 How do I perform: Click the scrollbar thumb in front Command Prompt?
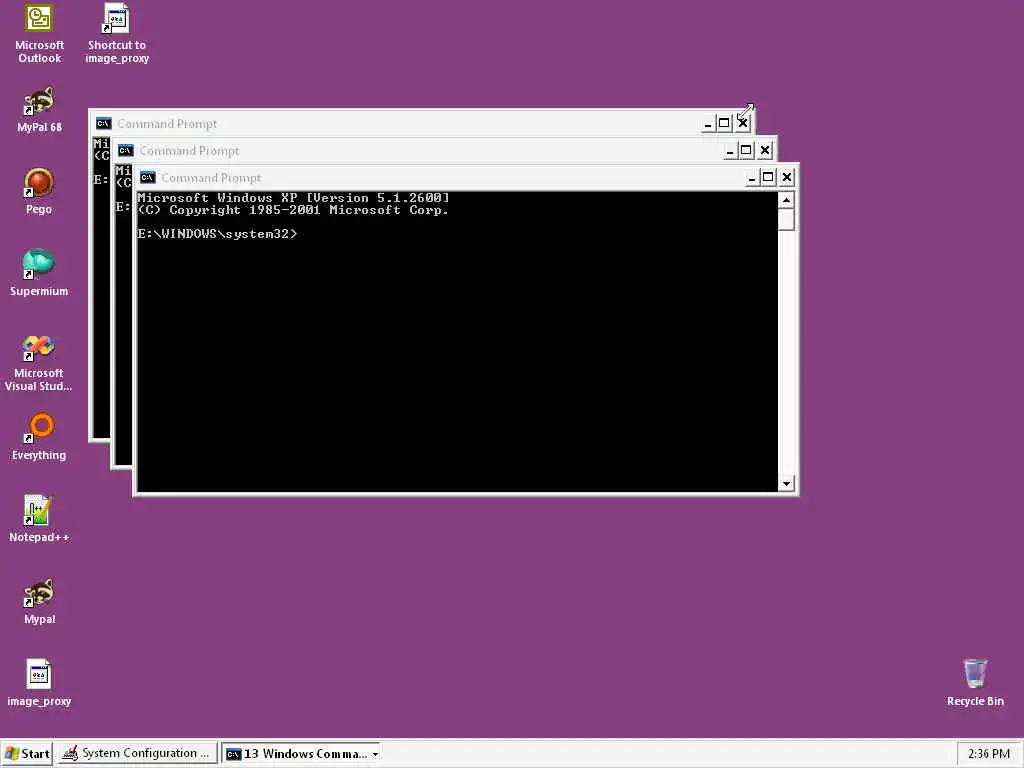(x=786, y=219)
